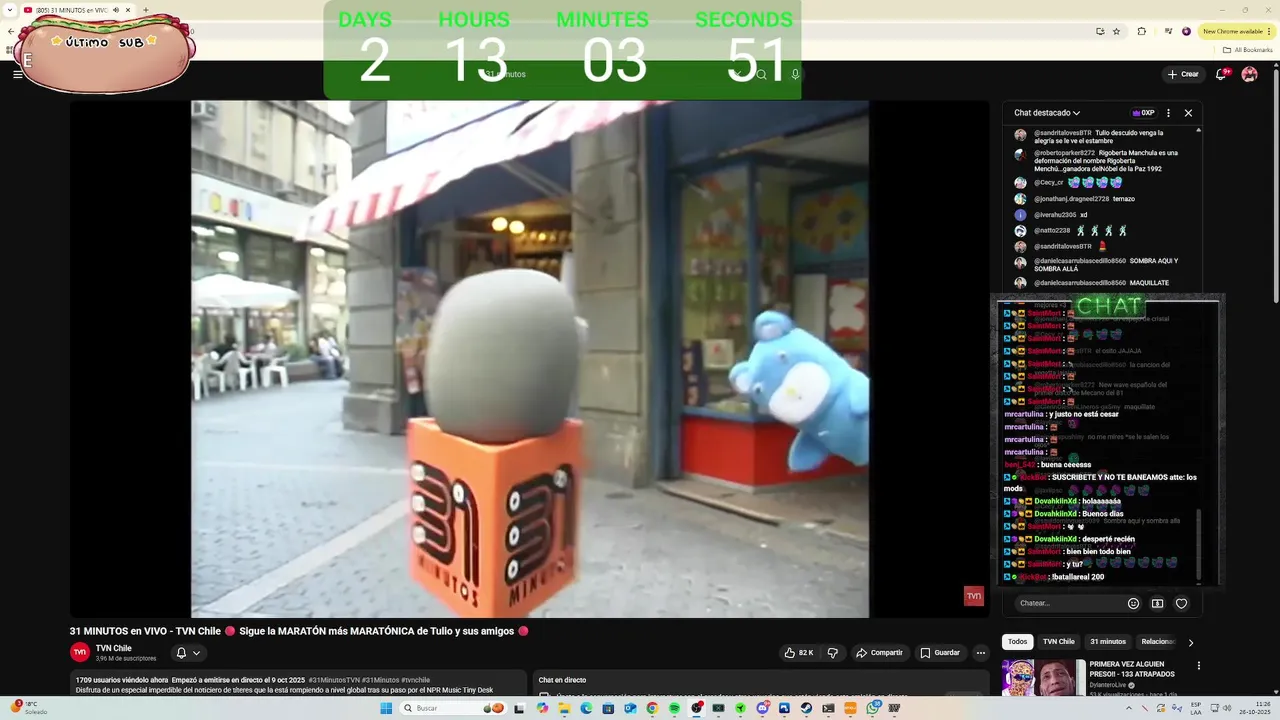1280x720 pixels.
Task: Open Chrome extensions puzzle icon
Action: [1142, 31]
